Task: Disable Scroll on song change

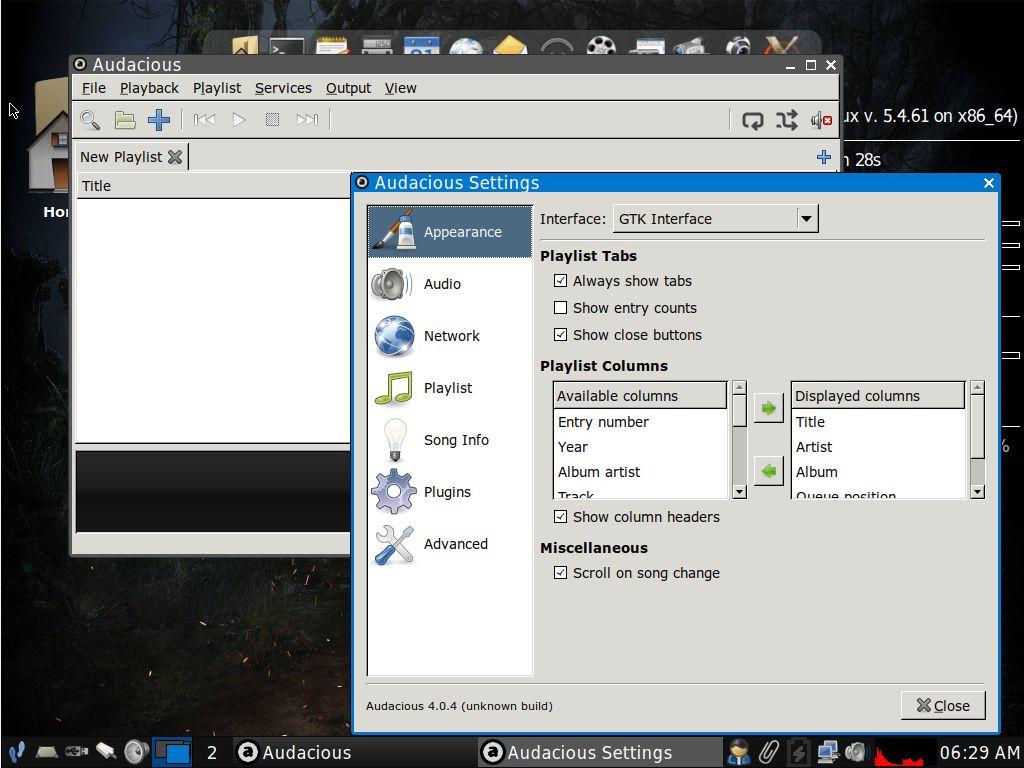Action: tap(561, 573)
